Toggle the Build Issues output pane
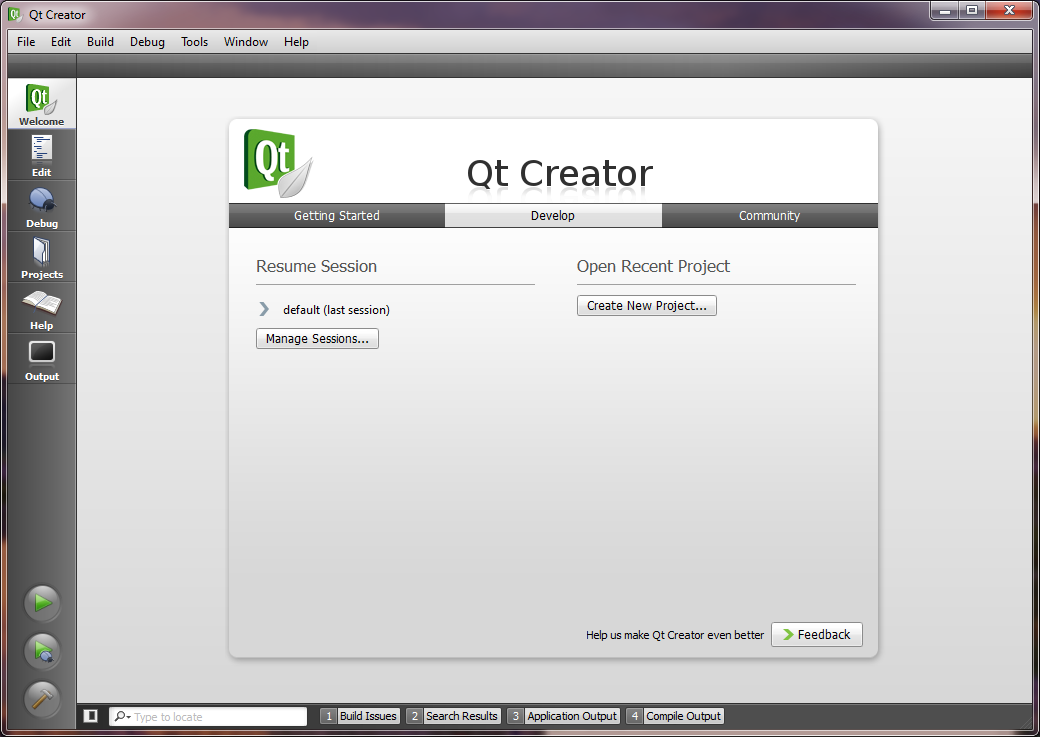Screen dimensions: 1040x737 tap(360, 716)
